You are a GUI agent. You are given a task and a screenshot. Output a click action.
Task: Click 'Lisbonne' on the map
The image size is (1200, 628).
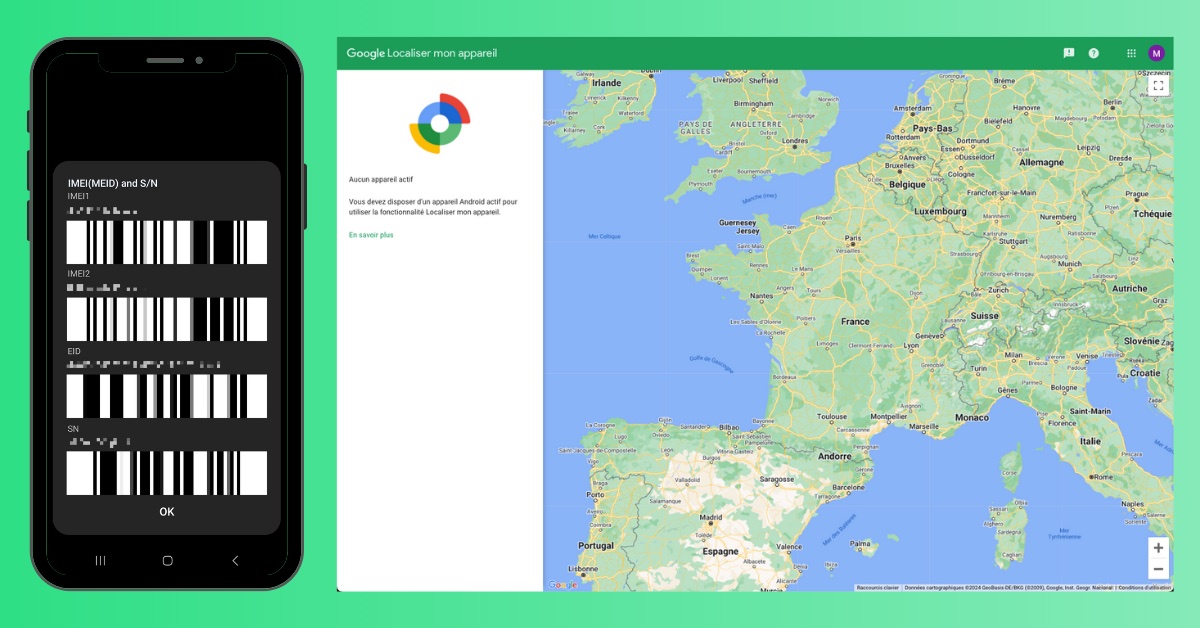583,568
